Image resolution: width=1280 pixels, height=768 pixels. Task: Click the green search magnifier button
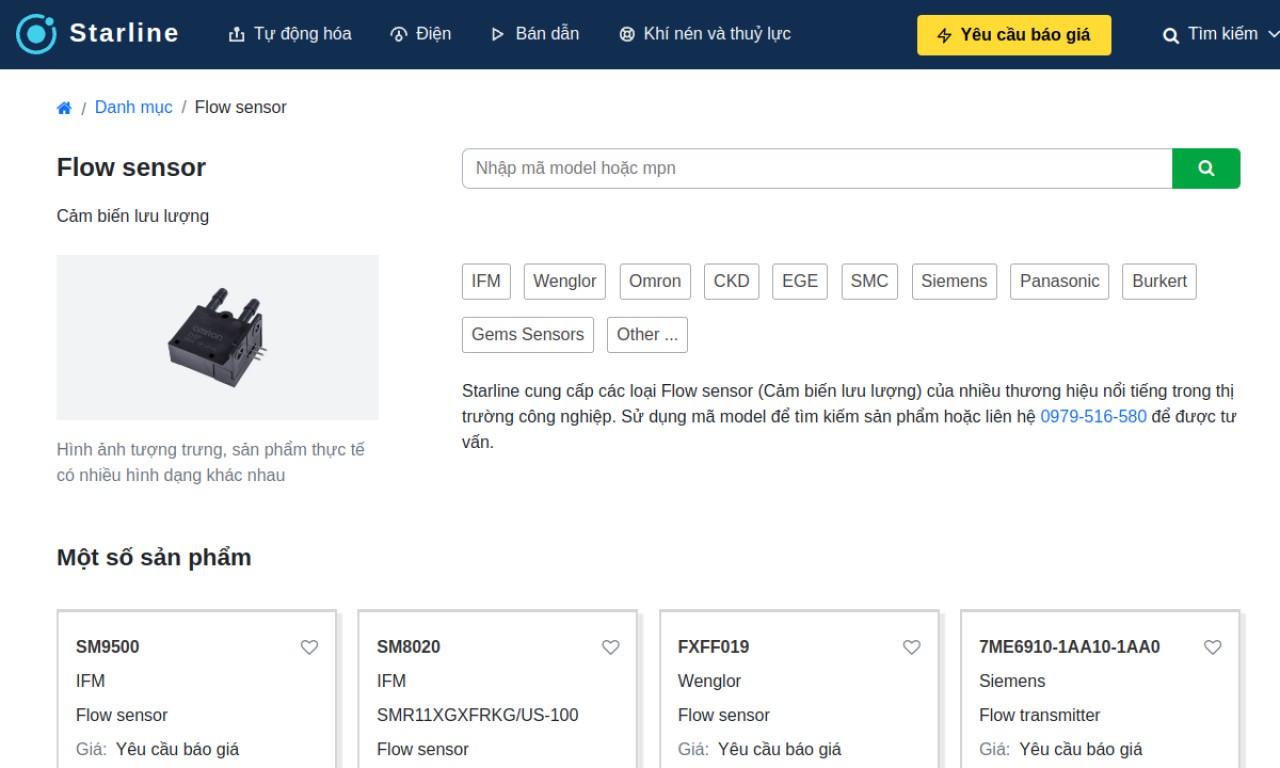[x=1206, y=168]
